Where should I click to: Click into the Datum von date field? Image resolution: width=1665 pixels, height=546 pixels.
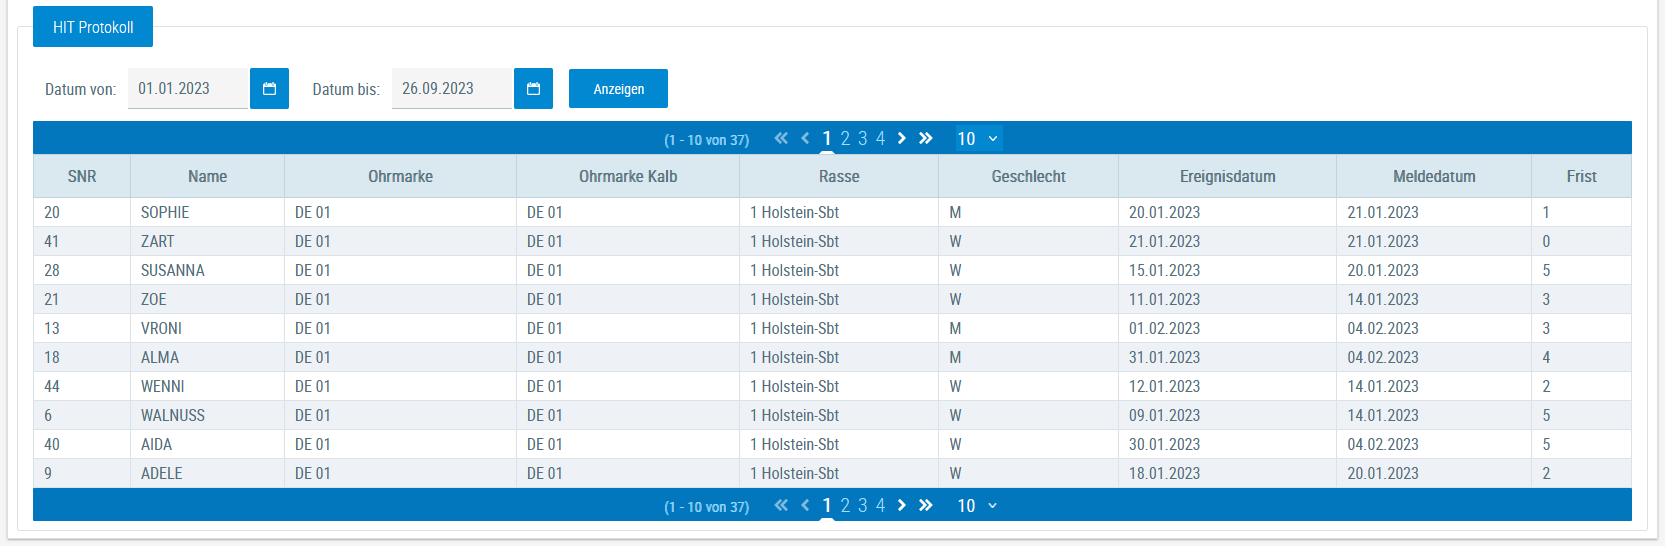tap(187, 89)
